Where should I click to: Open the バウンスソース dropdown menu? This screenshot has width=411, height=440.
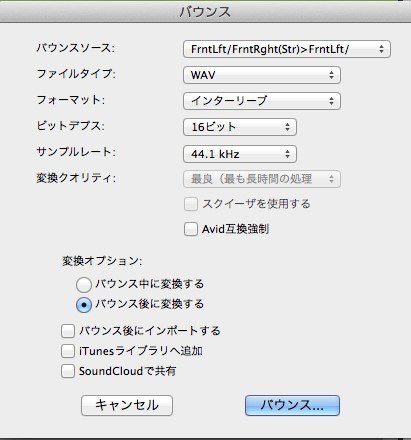(x=287, y=49)
